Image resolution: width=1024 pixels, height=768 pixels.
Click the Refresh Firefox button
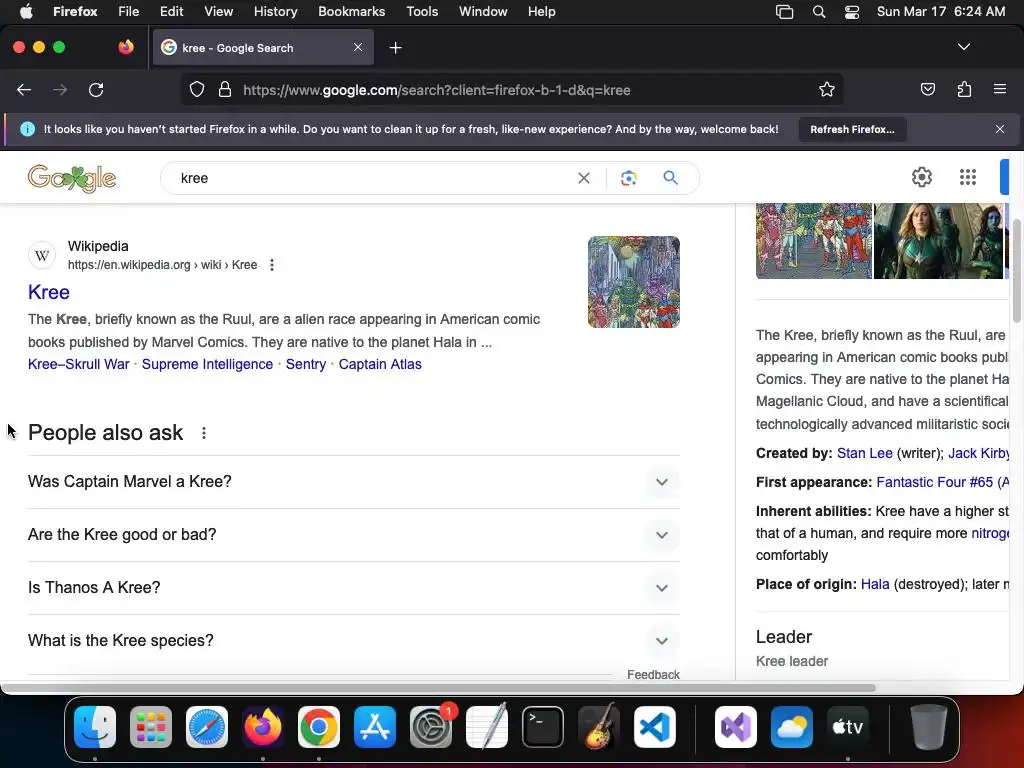[852, 129]
